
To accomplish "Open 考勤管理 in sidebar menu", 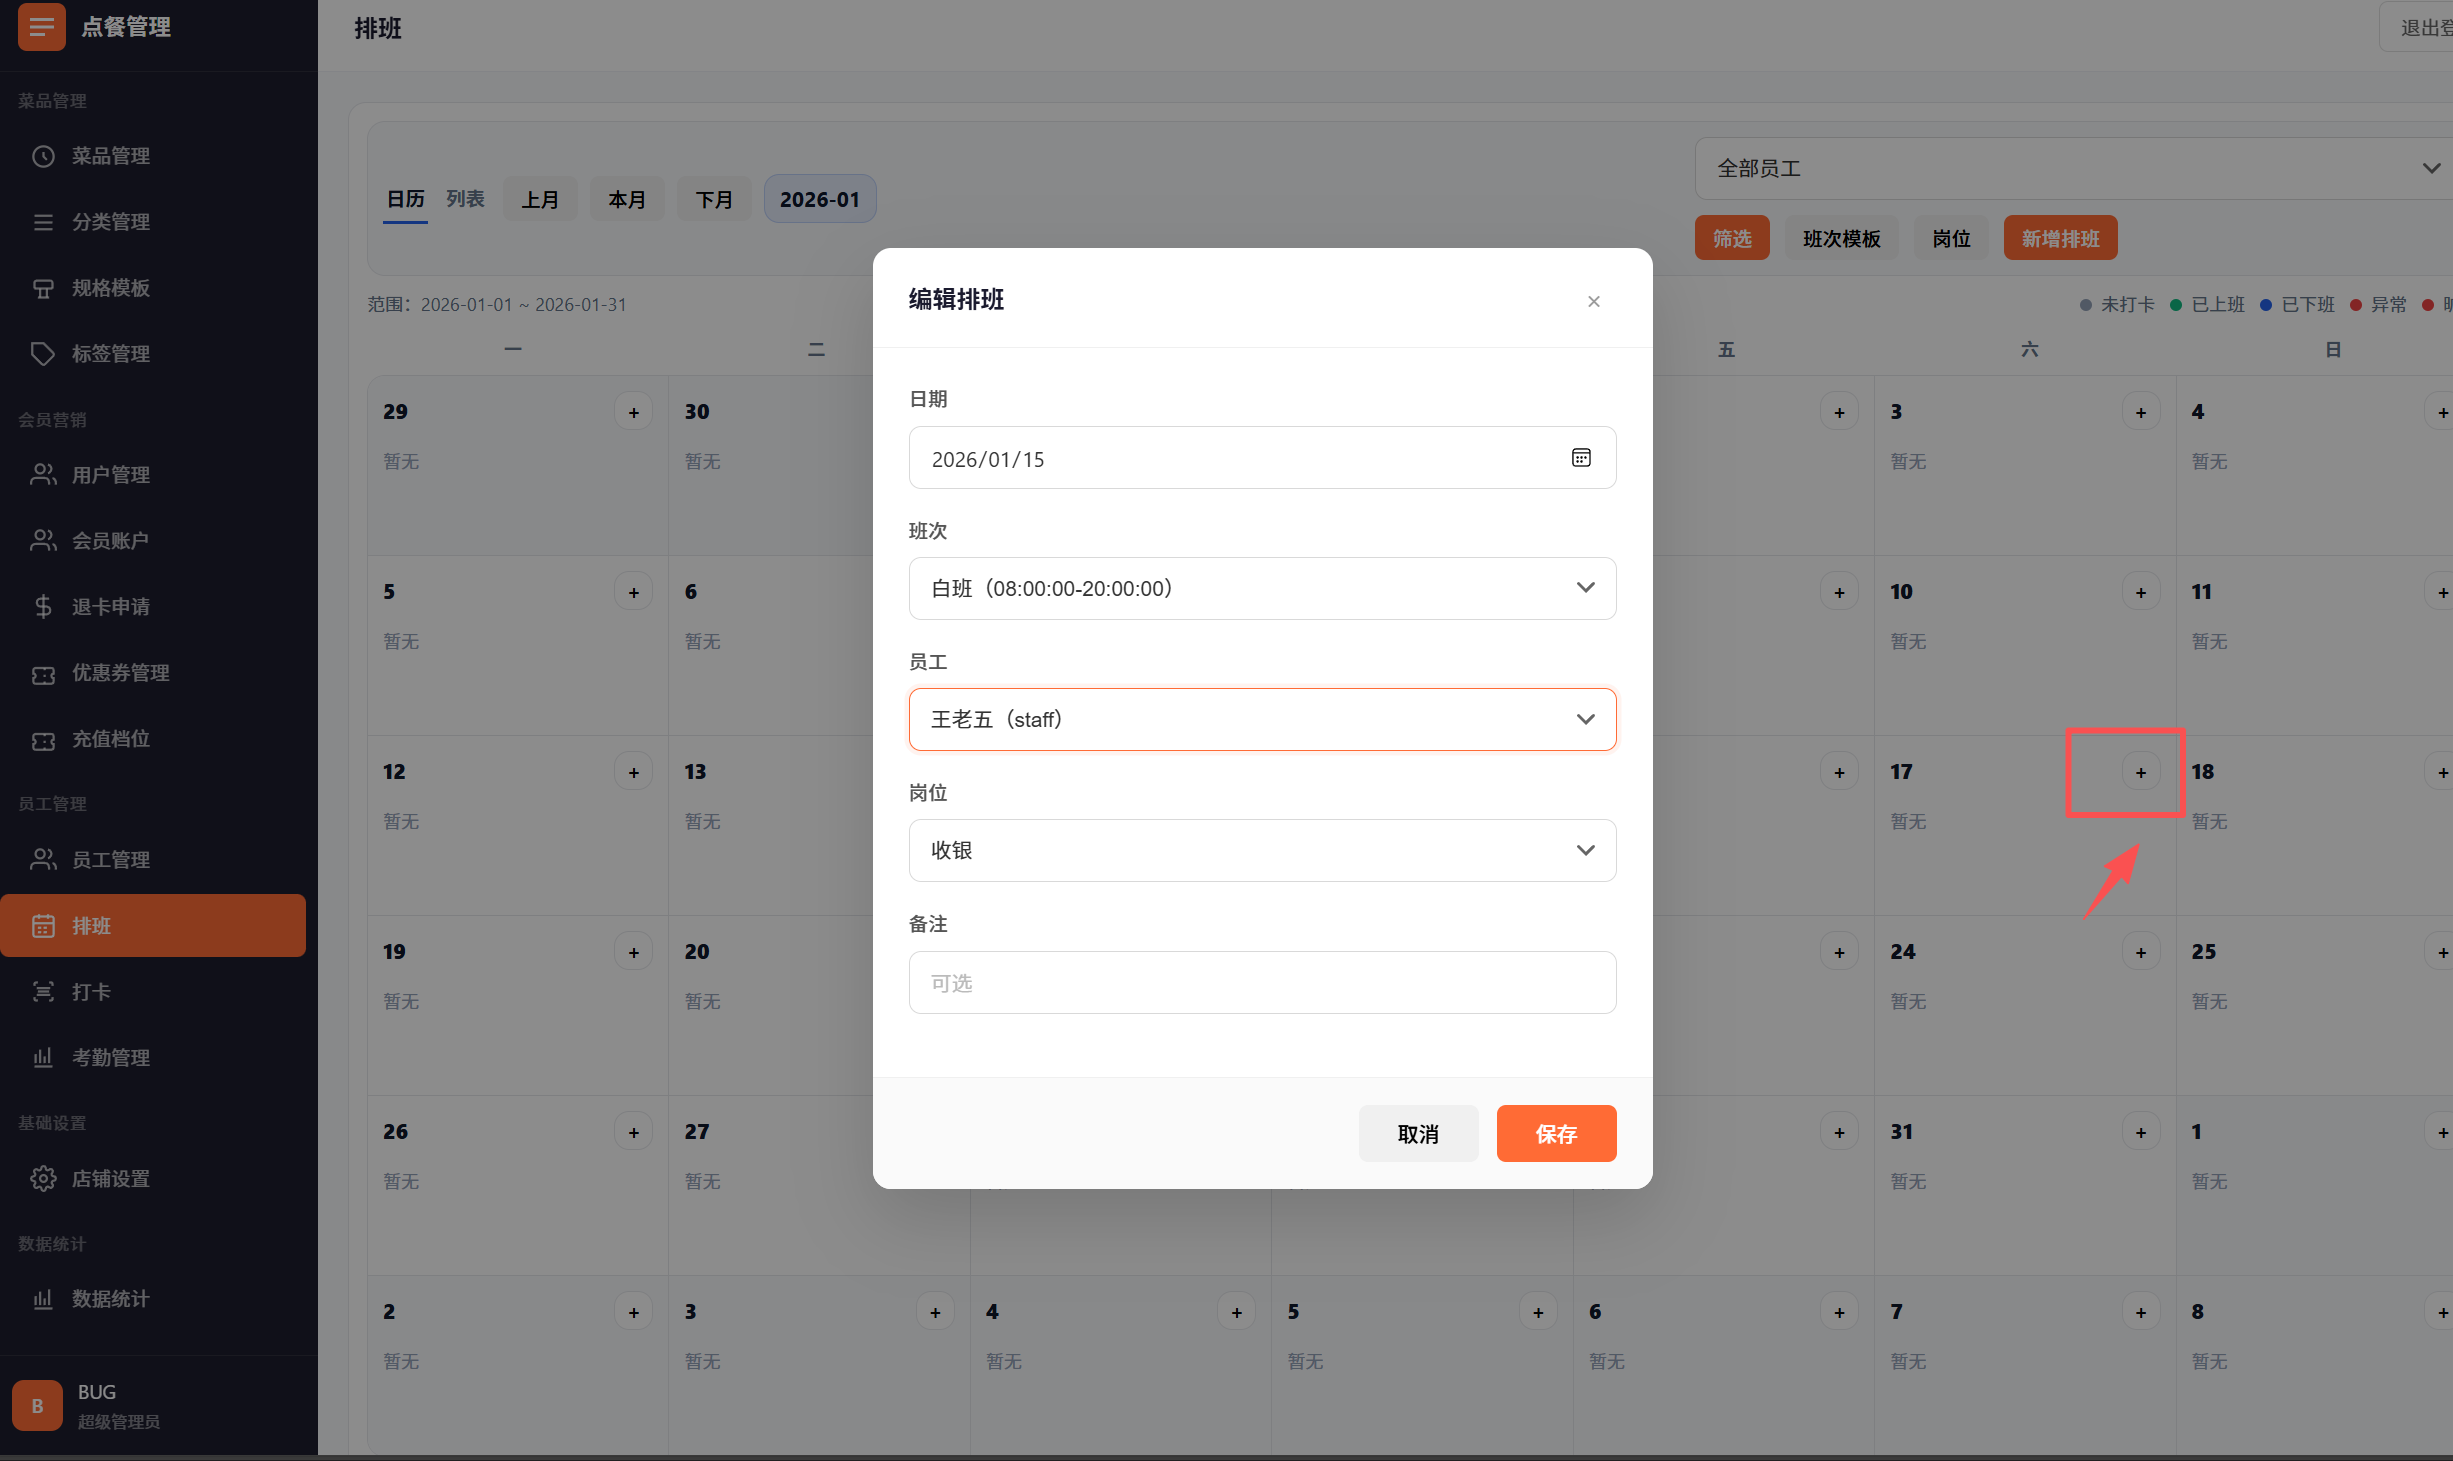I will 110,1057.
